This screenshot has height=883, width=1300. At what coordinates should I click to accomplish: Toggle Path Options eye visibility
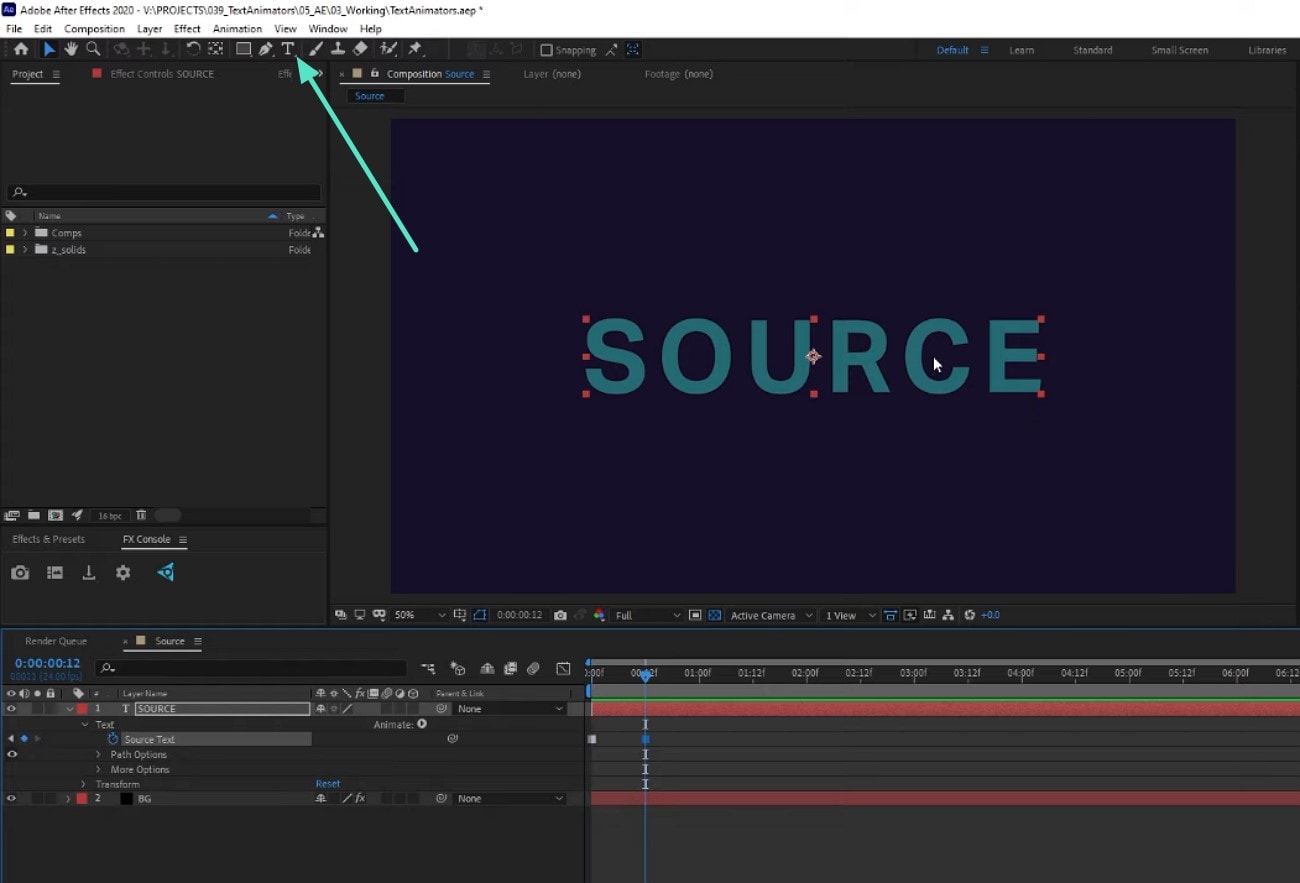point(11,754)
